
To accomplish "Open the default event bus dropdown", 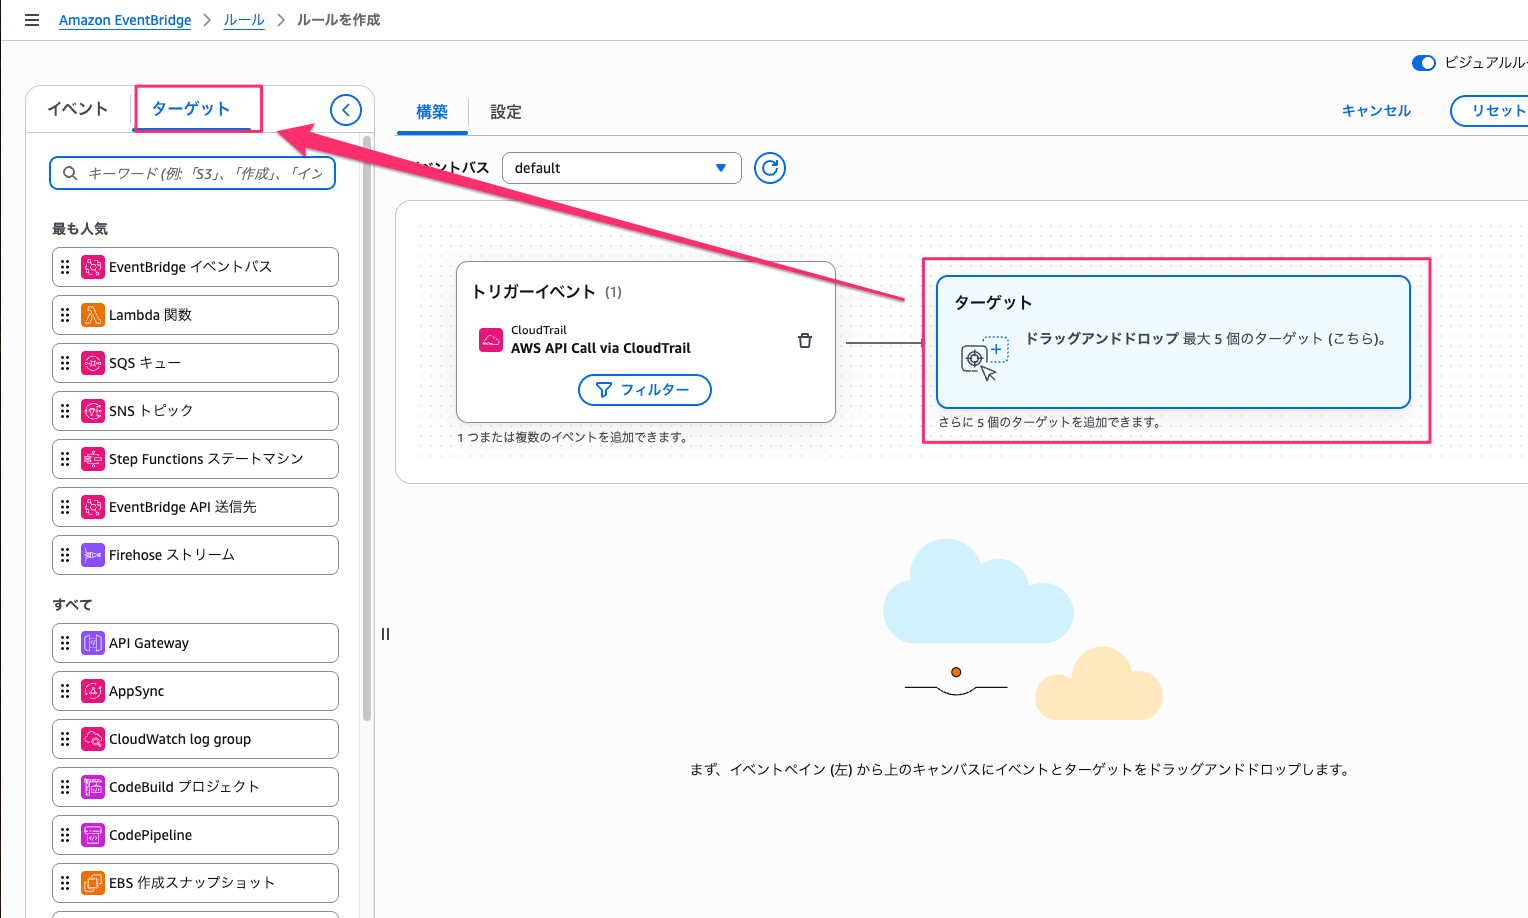I will coord(621,168).
